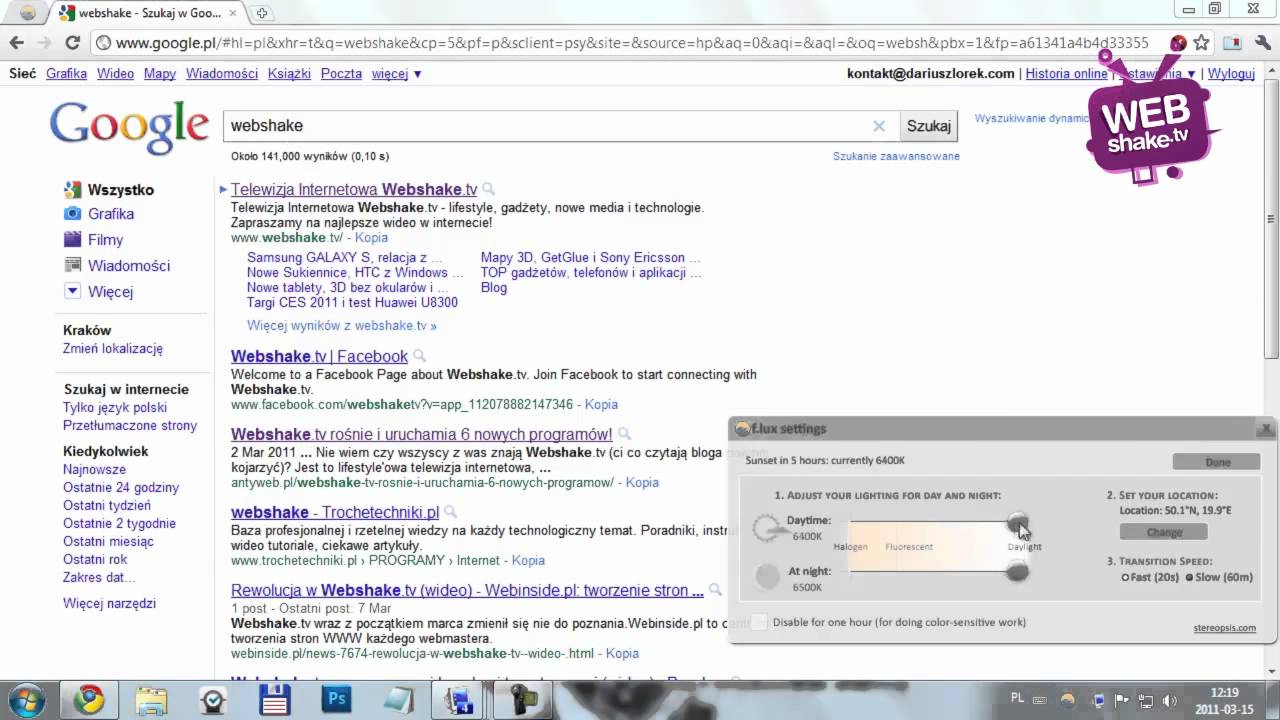This screenshot has width=1280, height=720.
Task: Open Historia online link
Action: click(x=1066, y=74)
